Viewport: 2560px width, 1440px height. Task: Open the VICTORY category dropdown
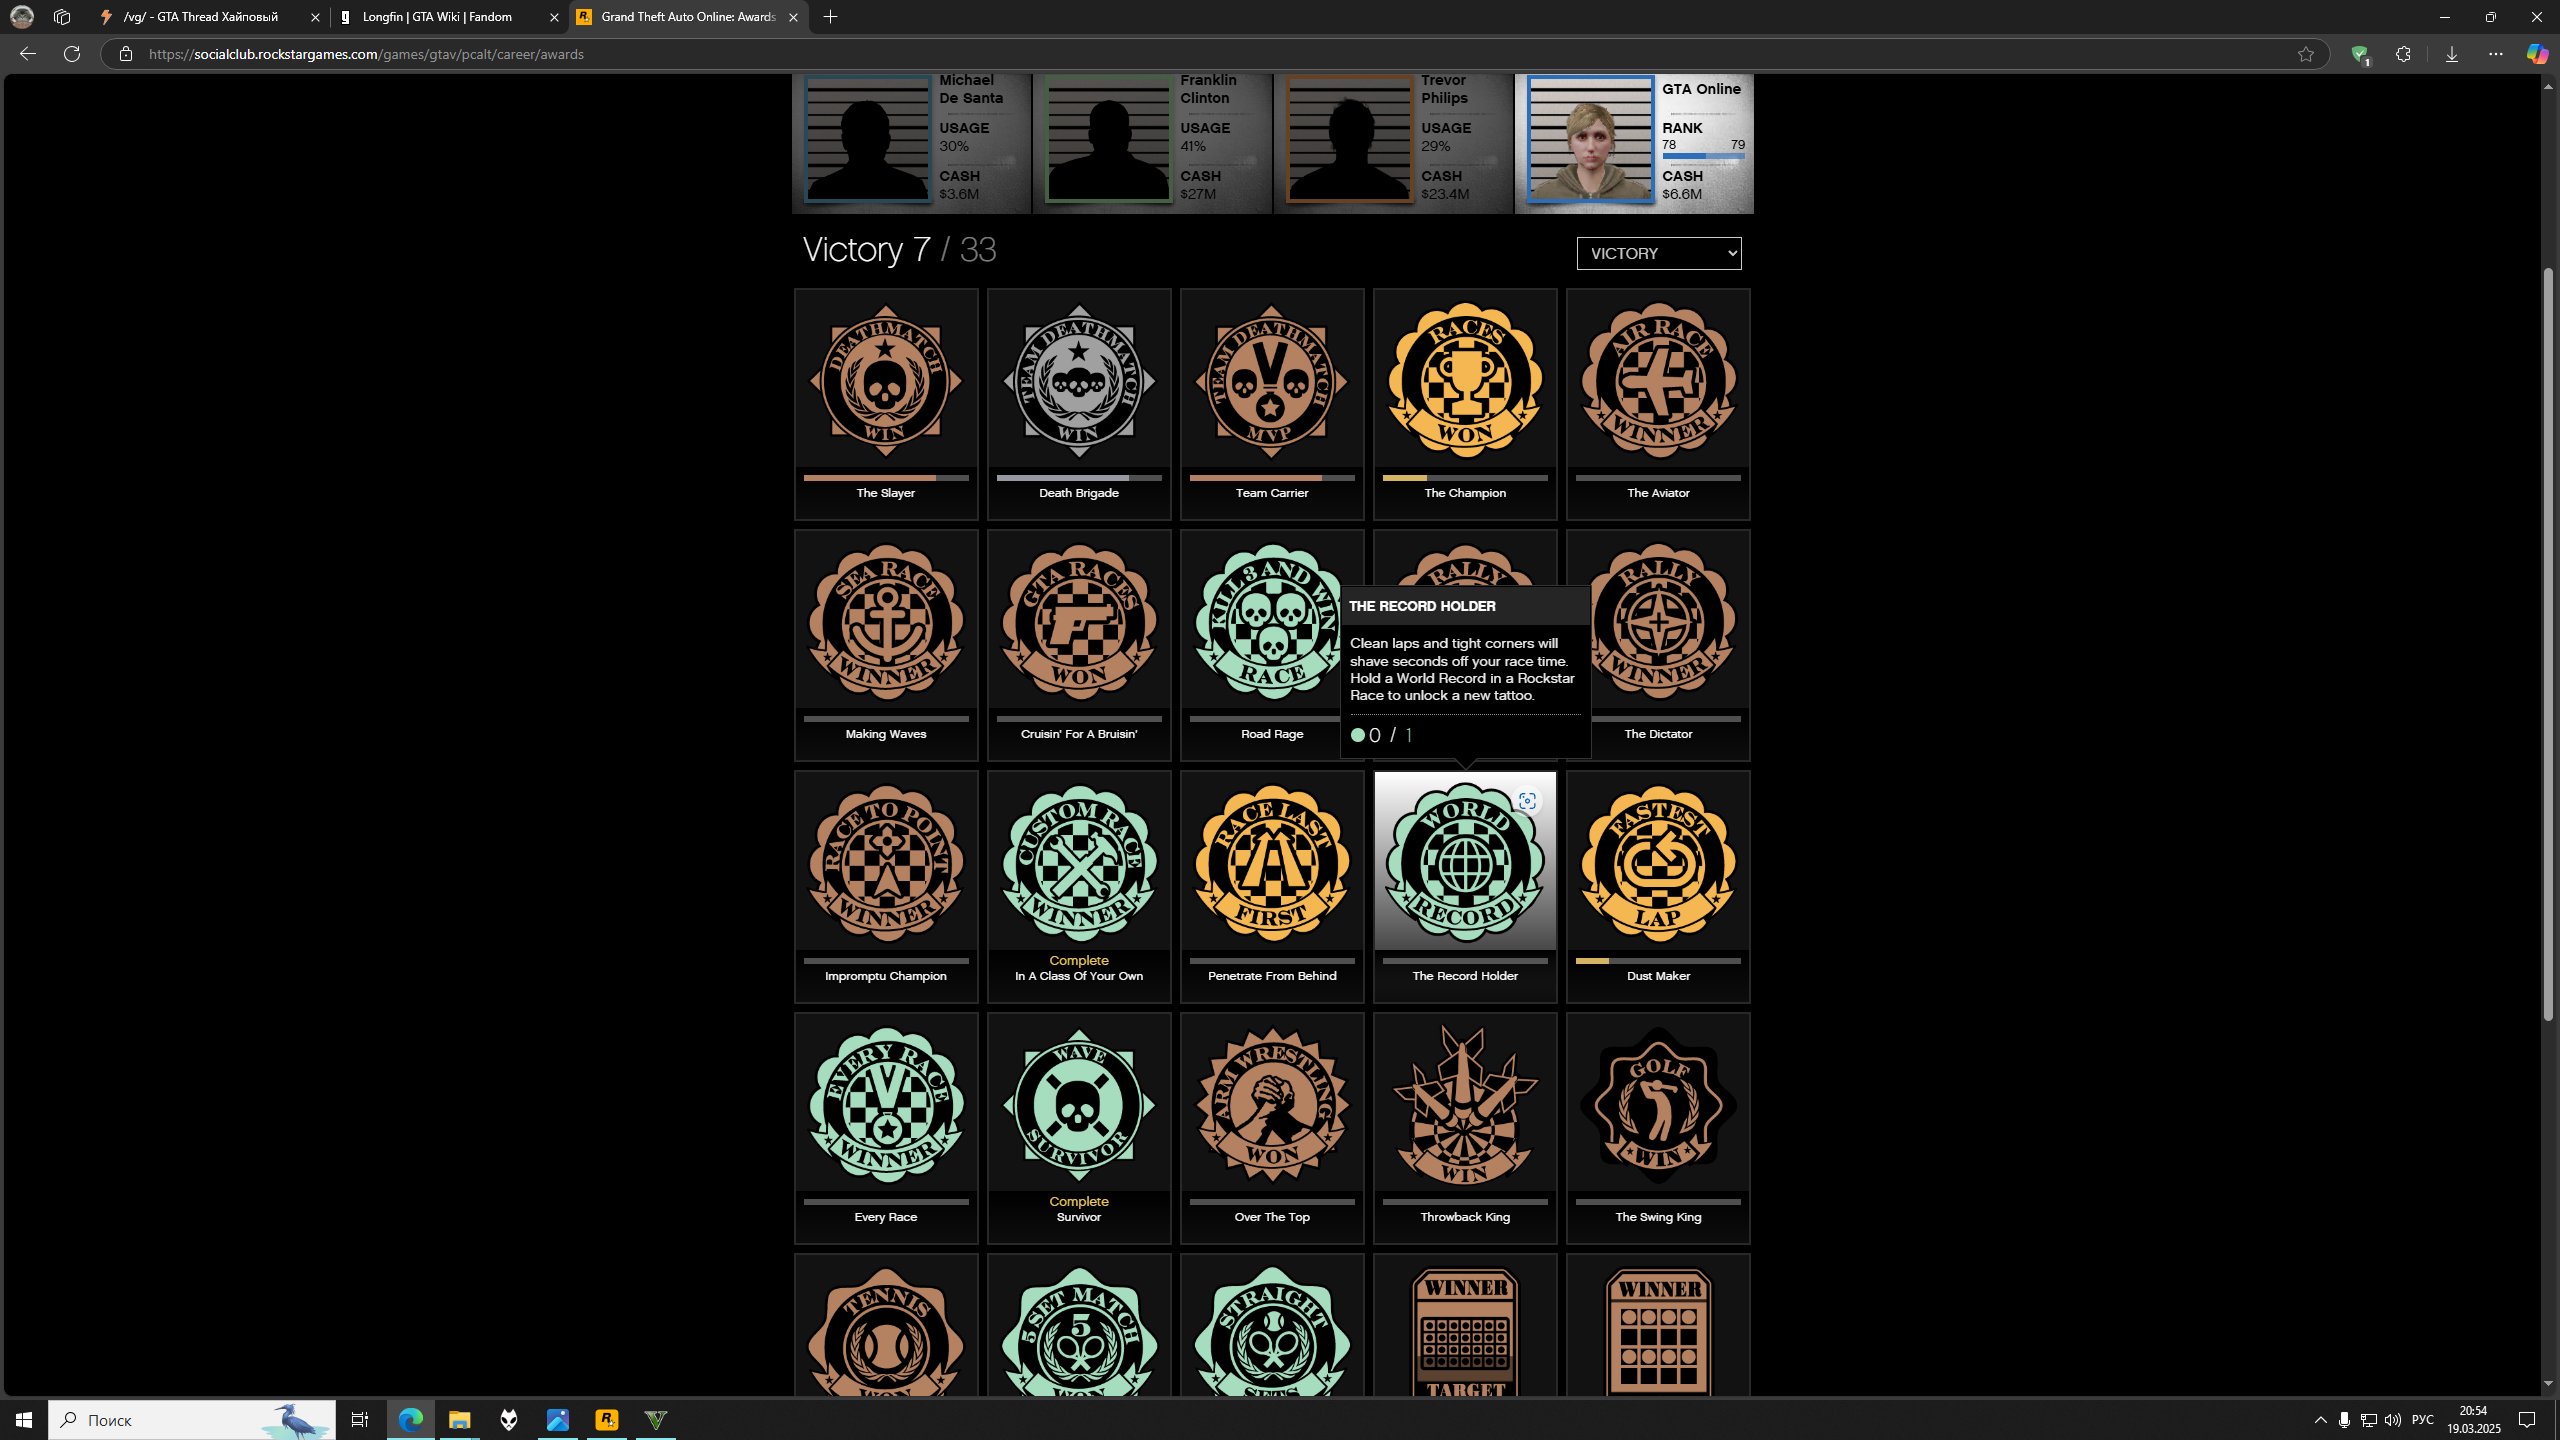click(1658, 253)
